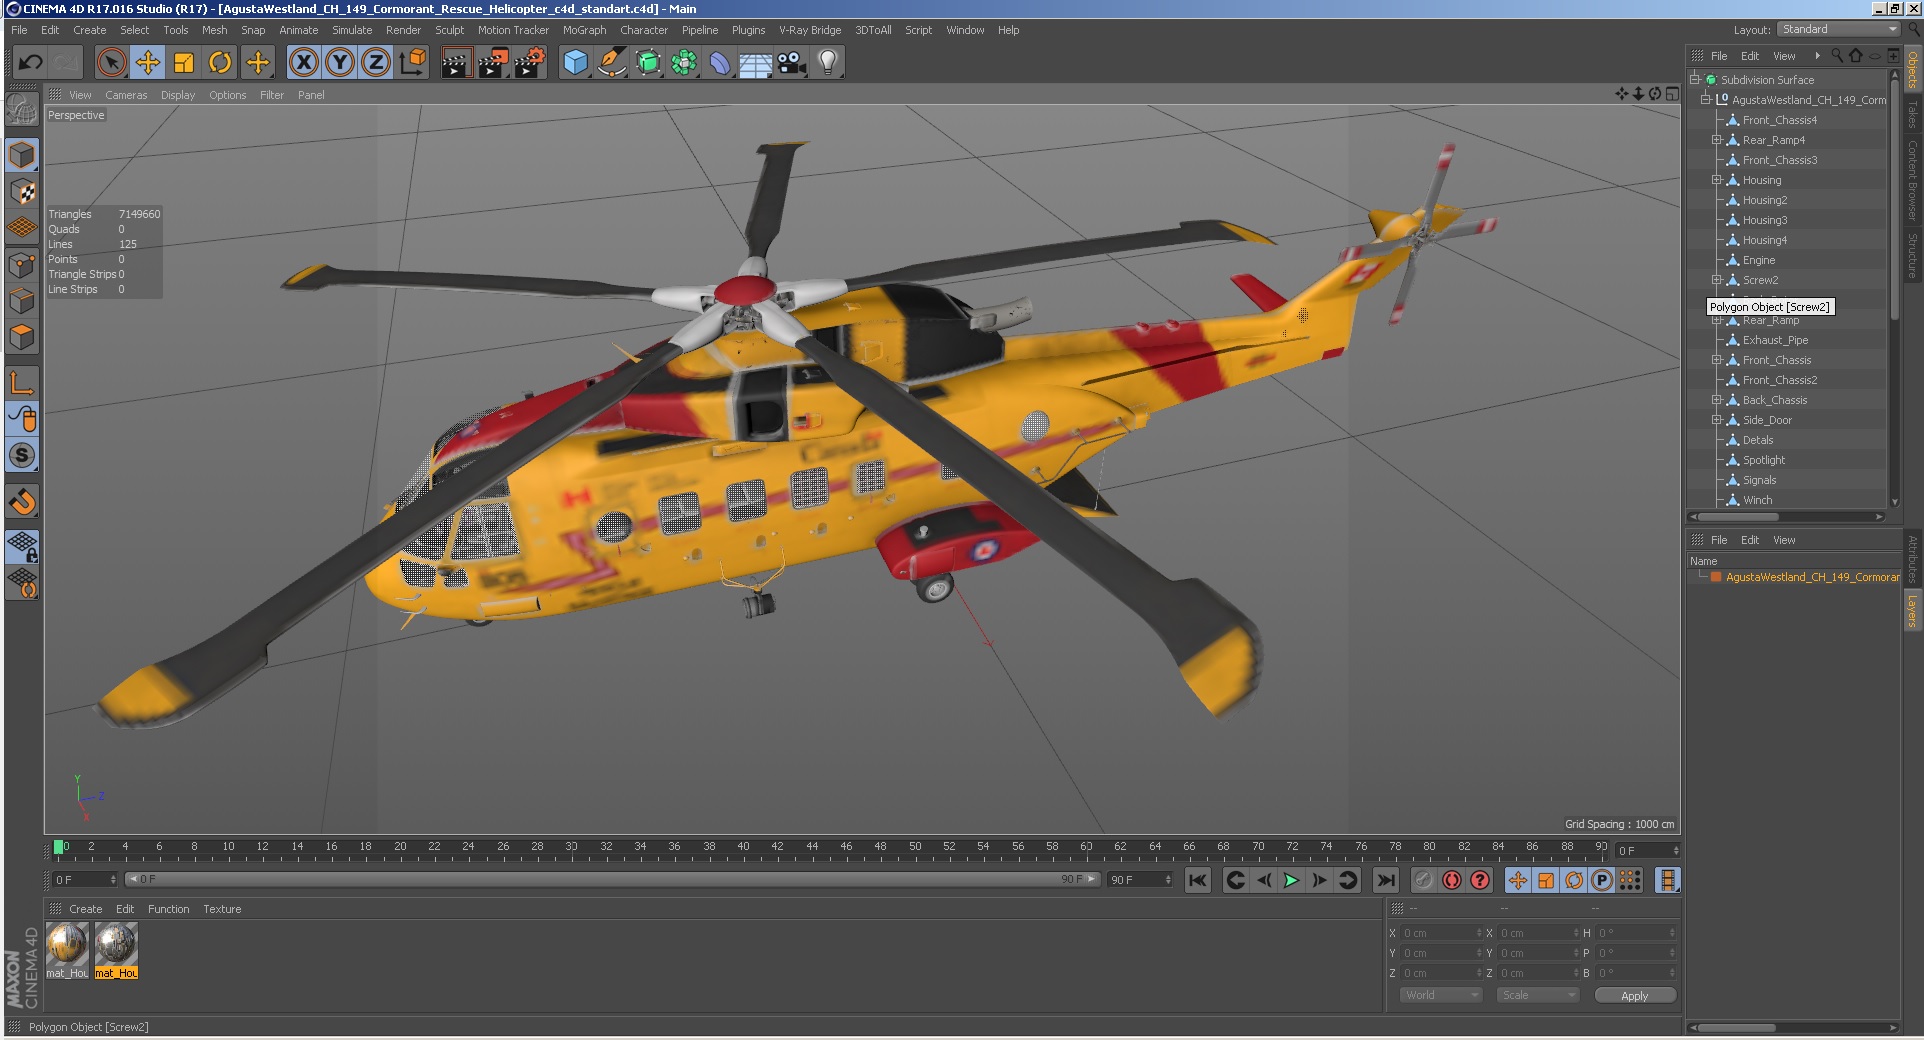Open Edit Render Settings gear clapperboard
Image resolution: width=1924 pixels, height=1040 pixels.
529,63
